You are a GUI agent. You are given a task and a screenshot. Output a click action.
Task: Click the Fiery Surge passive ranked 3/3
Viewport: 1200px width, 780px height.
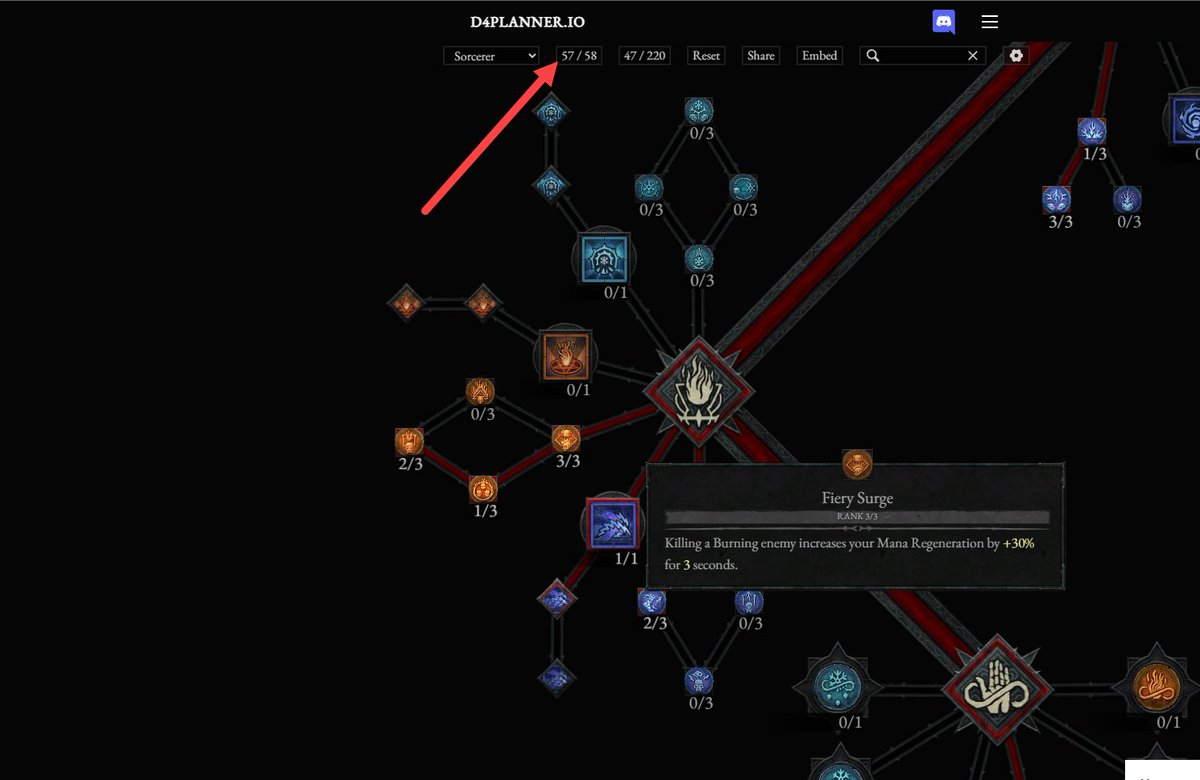[x=566, y=439]
